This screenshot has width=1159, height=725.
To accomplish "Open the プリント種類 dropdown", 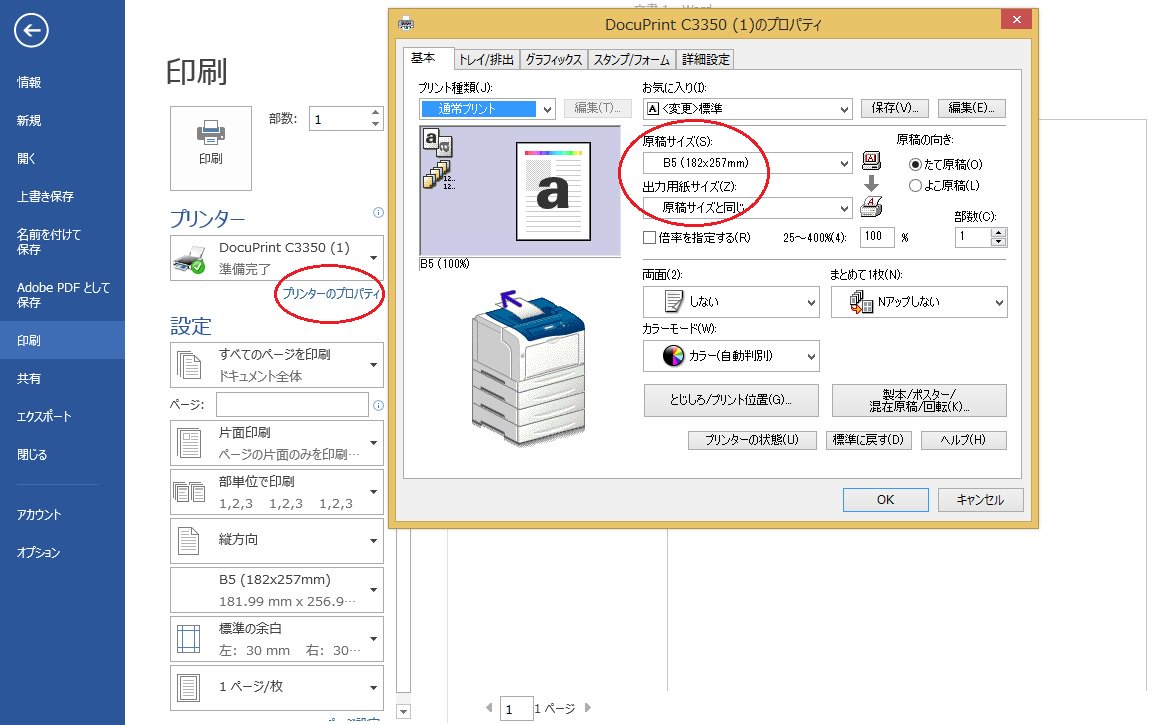I will [x=487, y=109].
